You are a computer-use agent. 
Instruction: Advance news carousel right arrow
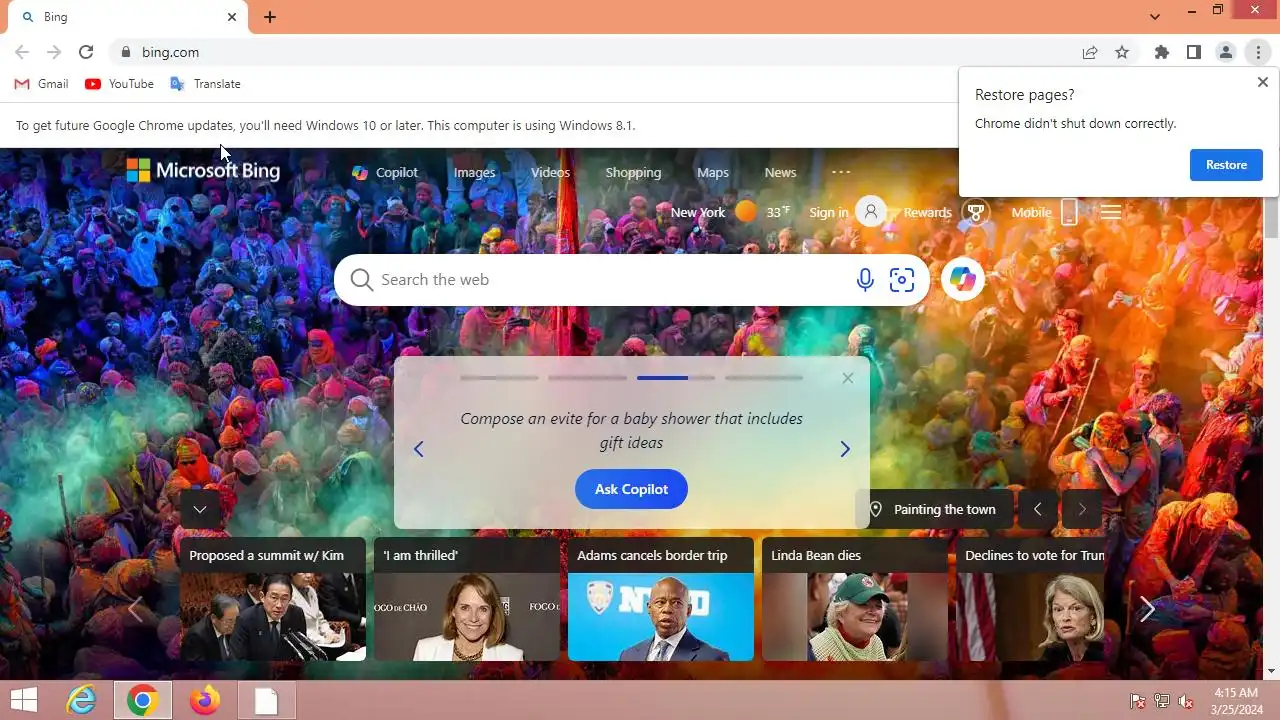1147,609
